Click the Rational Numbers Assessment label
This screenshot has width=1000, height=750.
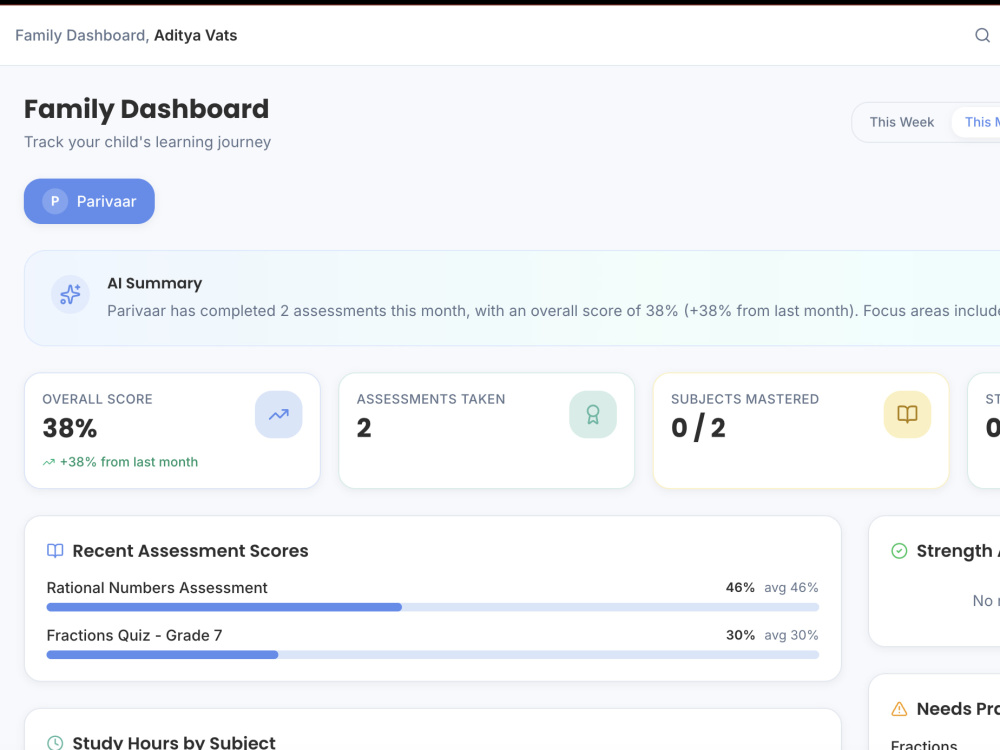(x=157, y=587)
